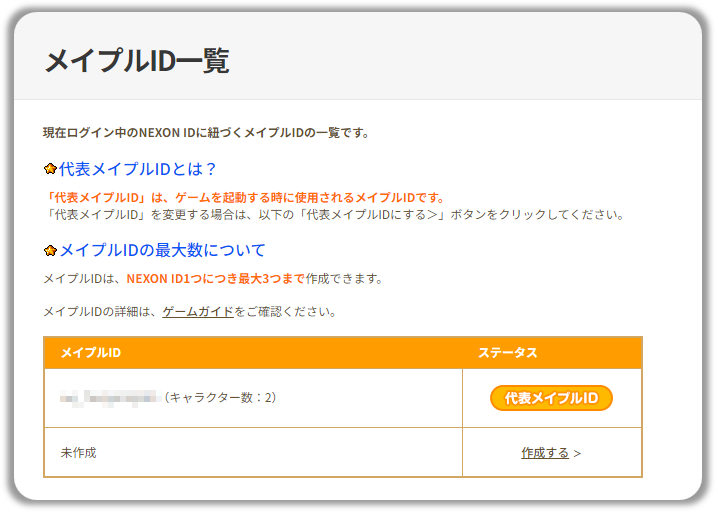Click the orange NEXON ID1つにつき最大3つまで text
This screenshot has width=716, height=512.
(216, 279)
